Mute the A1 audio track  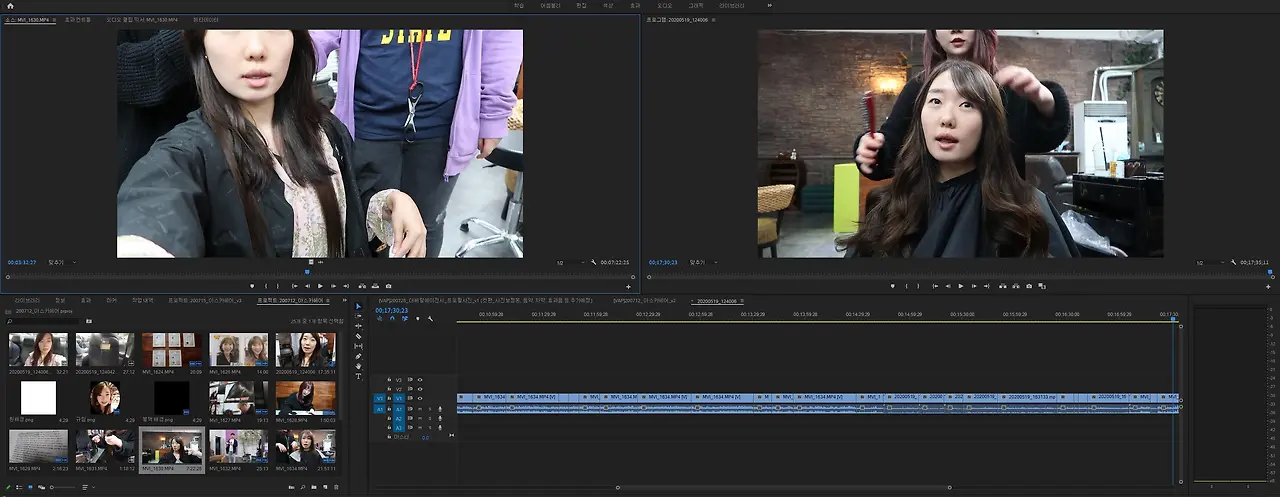click(x=420, y=408)
